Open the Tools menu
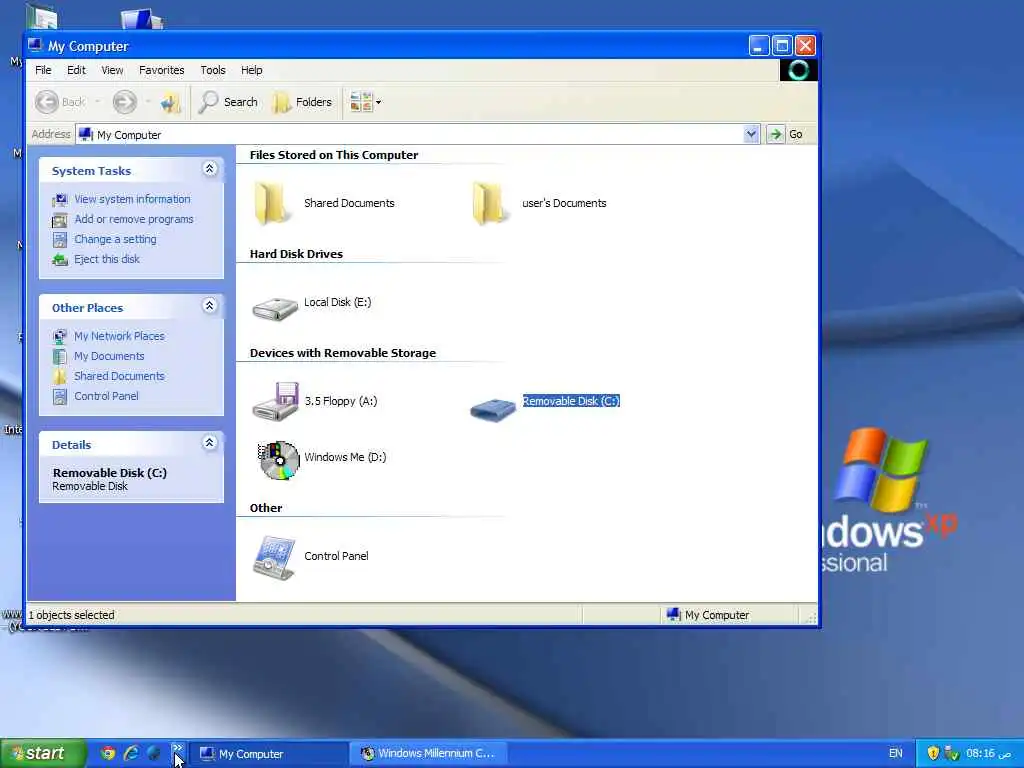The height and width of the screenshot is (768, 1024). pyautogui.click(x=213, y=70)
